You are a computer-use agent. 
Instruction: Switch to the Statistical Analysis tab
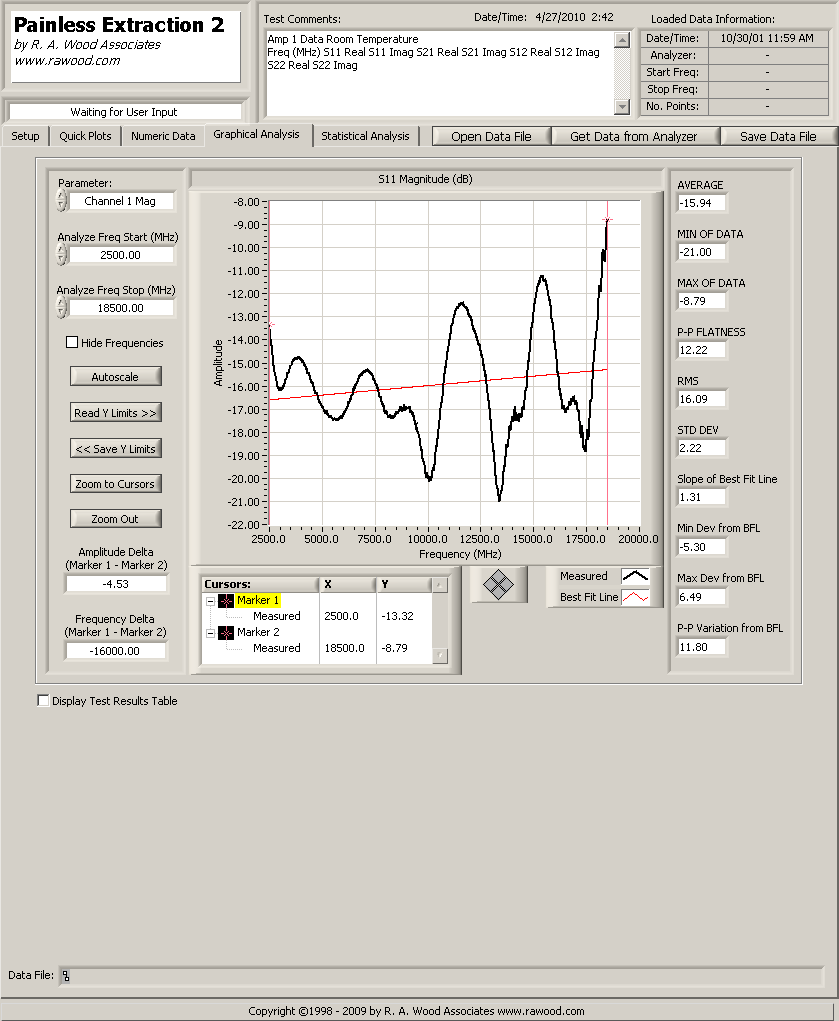pos(365,136)
